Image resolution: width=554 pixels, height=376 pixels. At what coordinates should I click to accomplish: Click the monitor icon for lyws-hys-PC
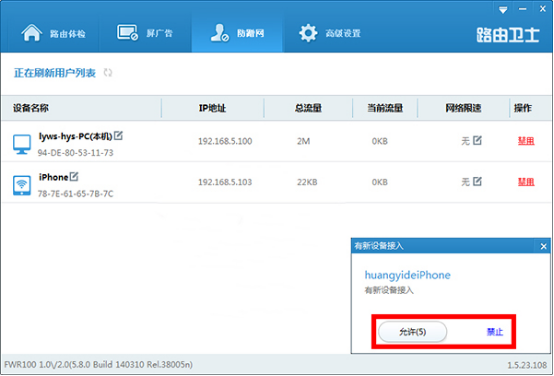click(22, 144)
